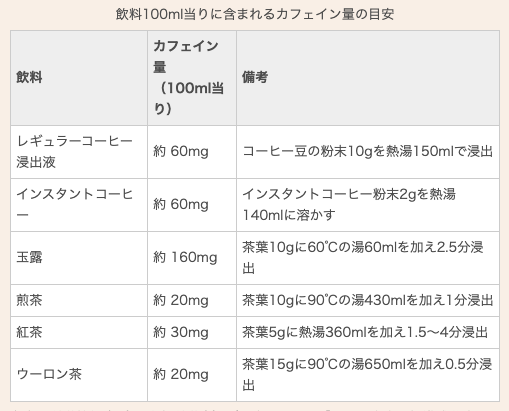Select the 約 30mg caffeine value
509x411 pixels.
pyautogui.click(x=181, y=332)
